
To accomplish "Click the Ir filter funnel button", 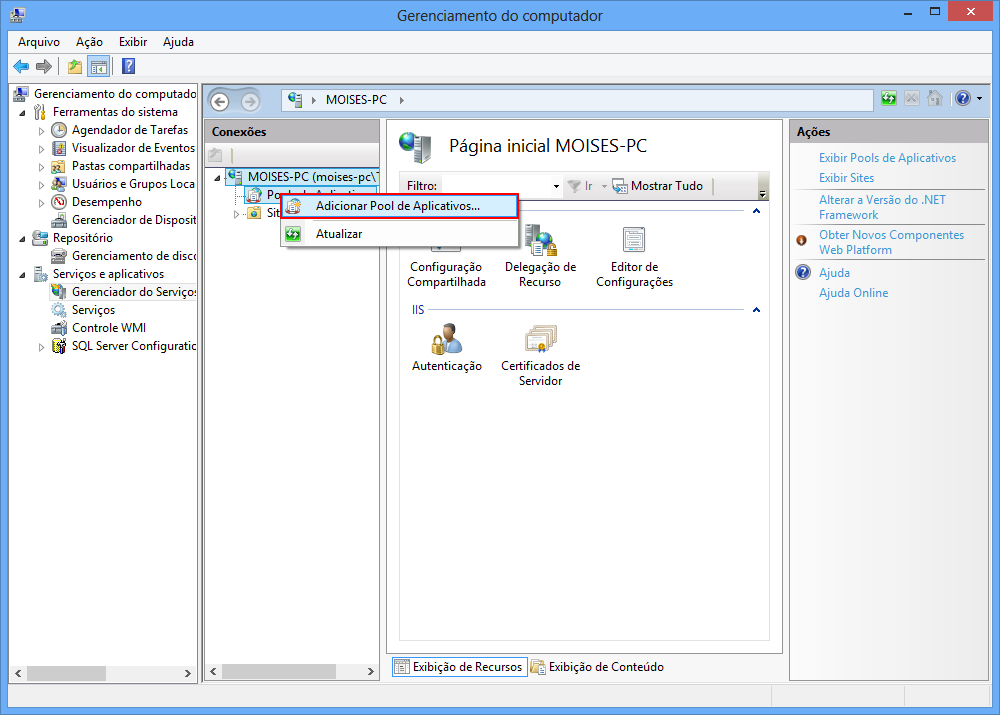I will 580,186.
